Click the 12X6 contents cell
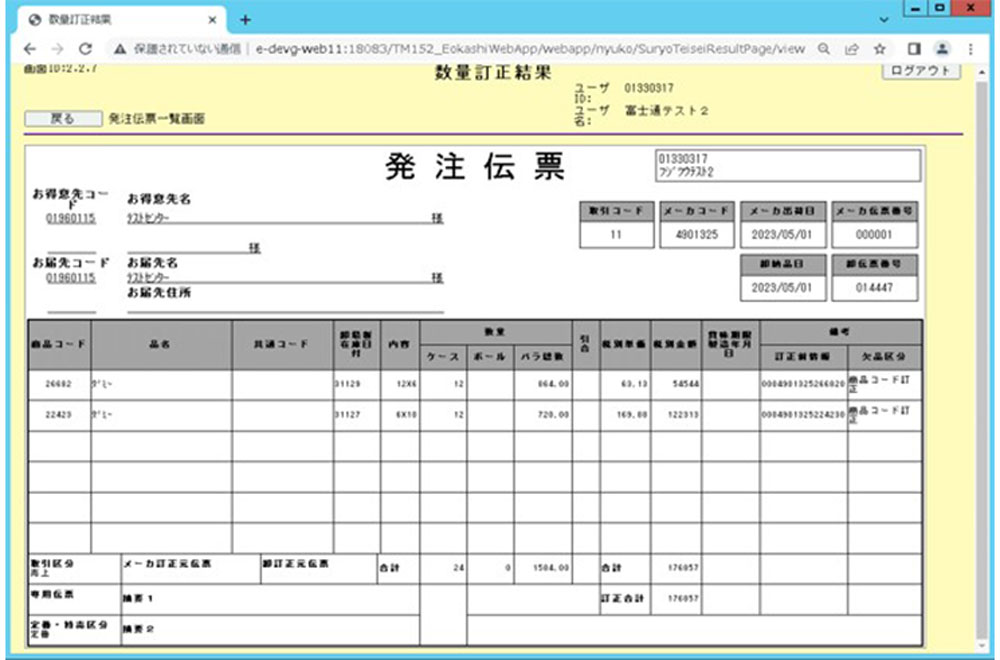 pyautogui.click(x=400, y=385)
